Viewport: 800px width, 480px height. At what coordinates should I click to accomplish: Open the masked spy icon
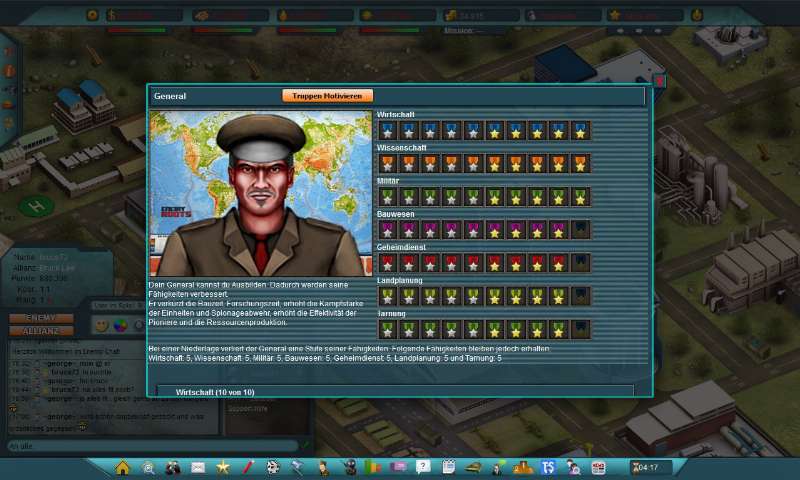[x=349, y=467]
